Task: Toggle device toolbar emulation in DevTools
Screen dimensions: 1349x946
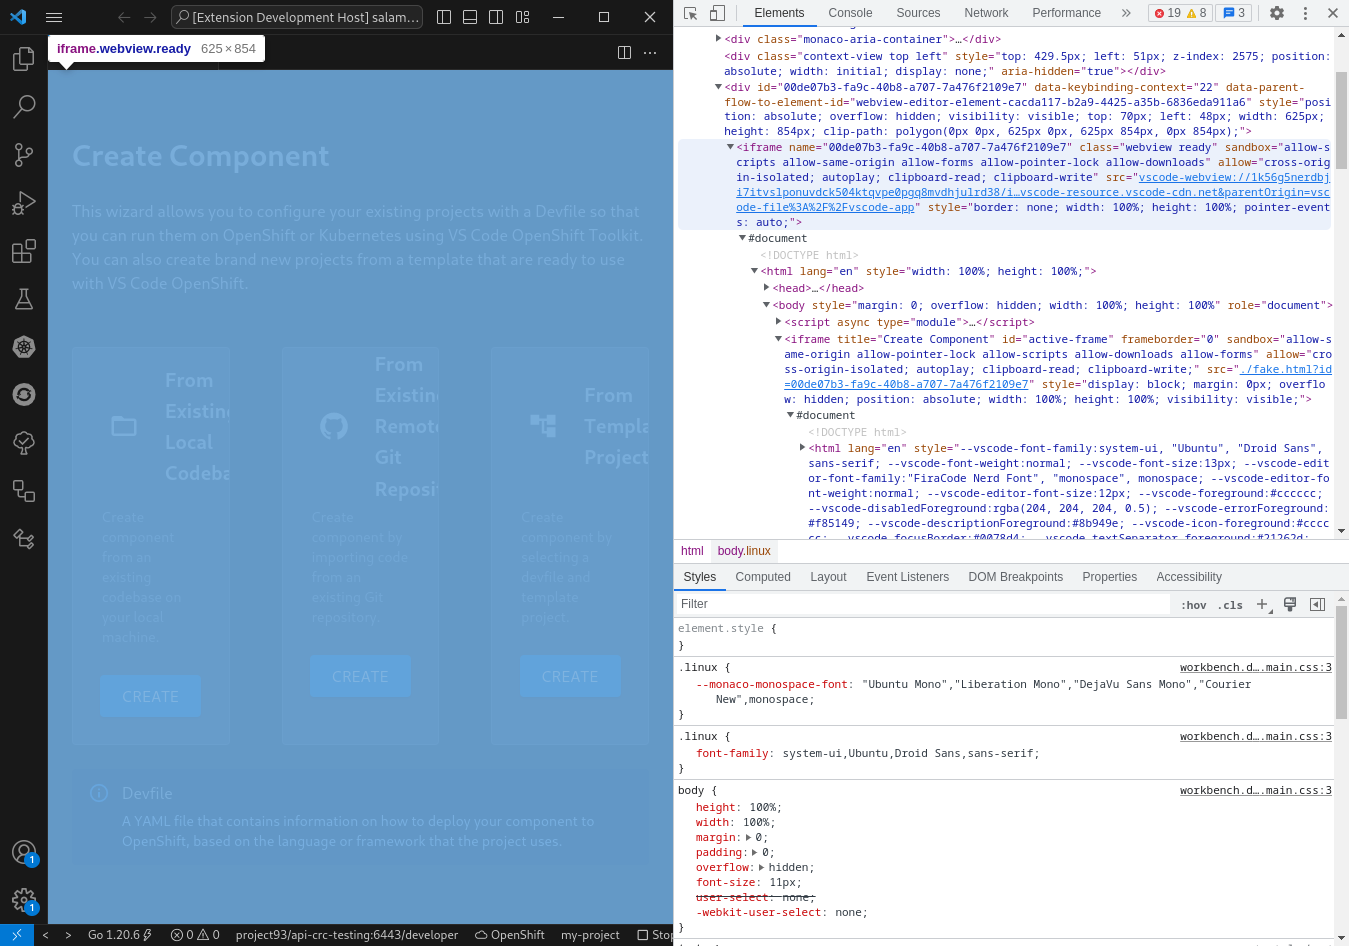Action: (x=717, y=13)
